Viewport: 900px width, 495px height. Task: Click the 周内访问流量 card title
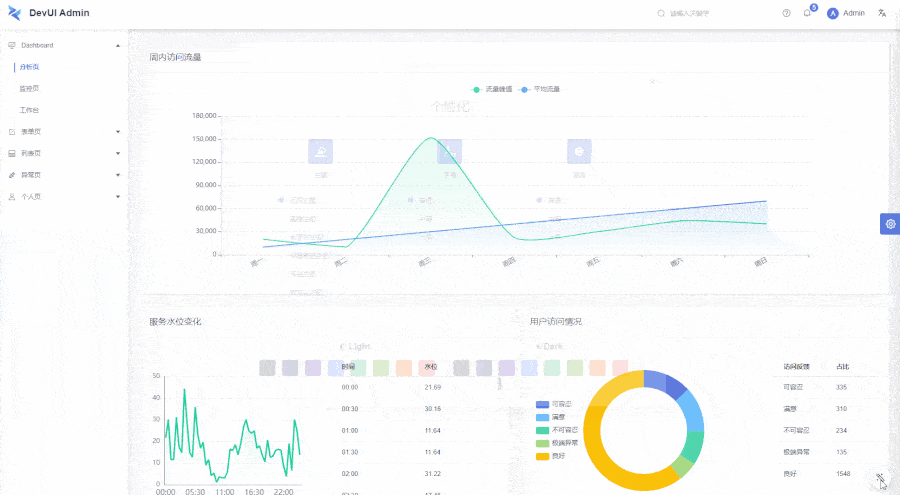coord(175,57)
